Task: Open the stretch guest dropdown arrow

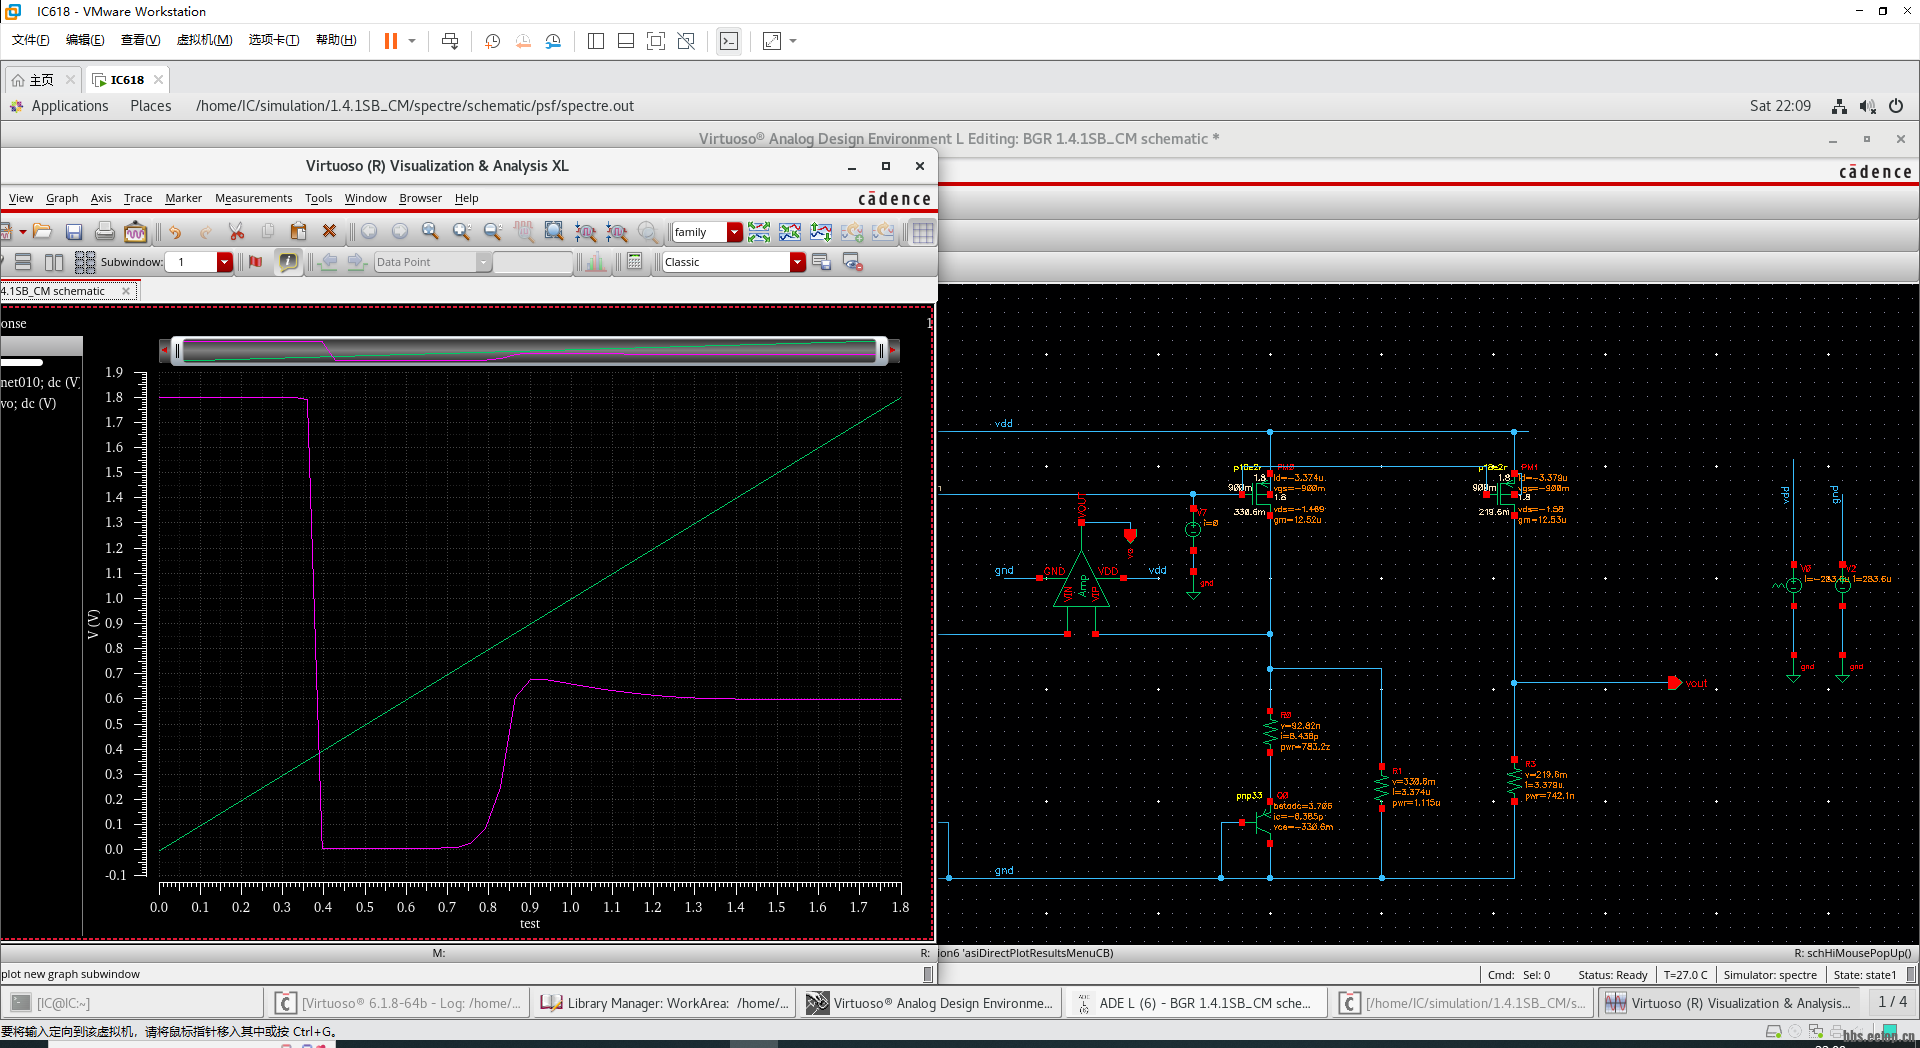Action: click(x=793, y=41)
